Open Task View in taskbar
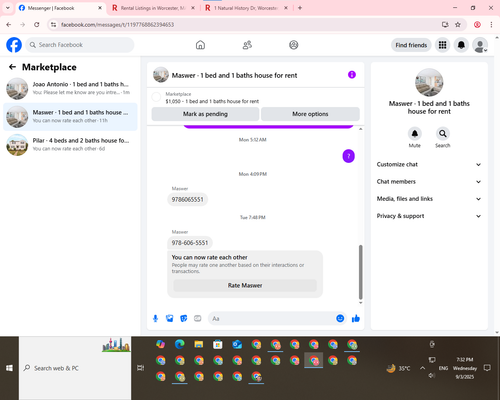 pyautogui.click(x=141, y=368)
